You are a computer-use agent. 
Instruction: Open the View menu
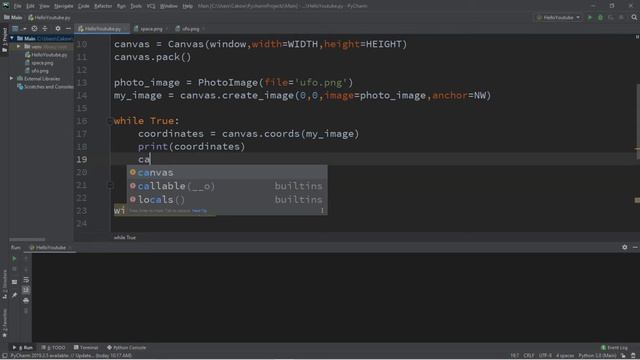click(44, 6)
